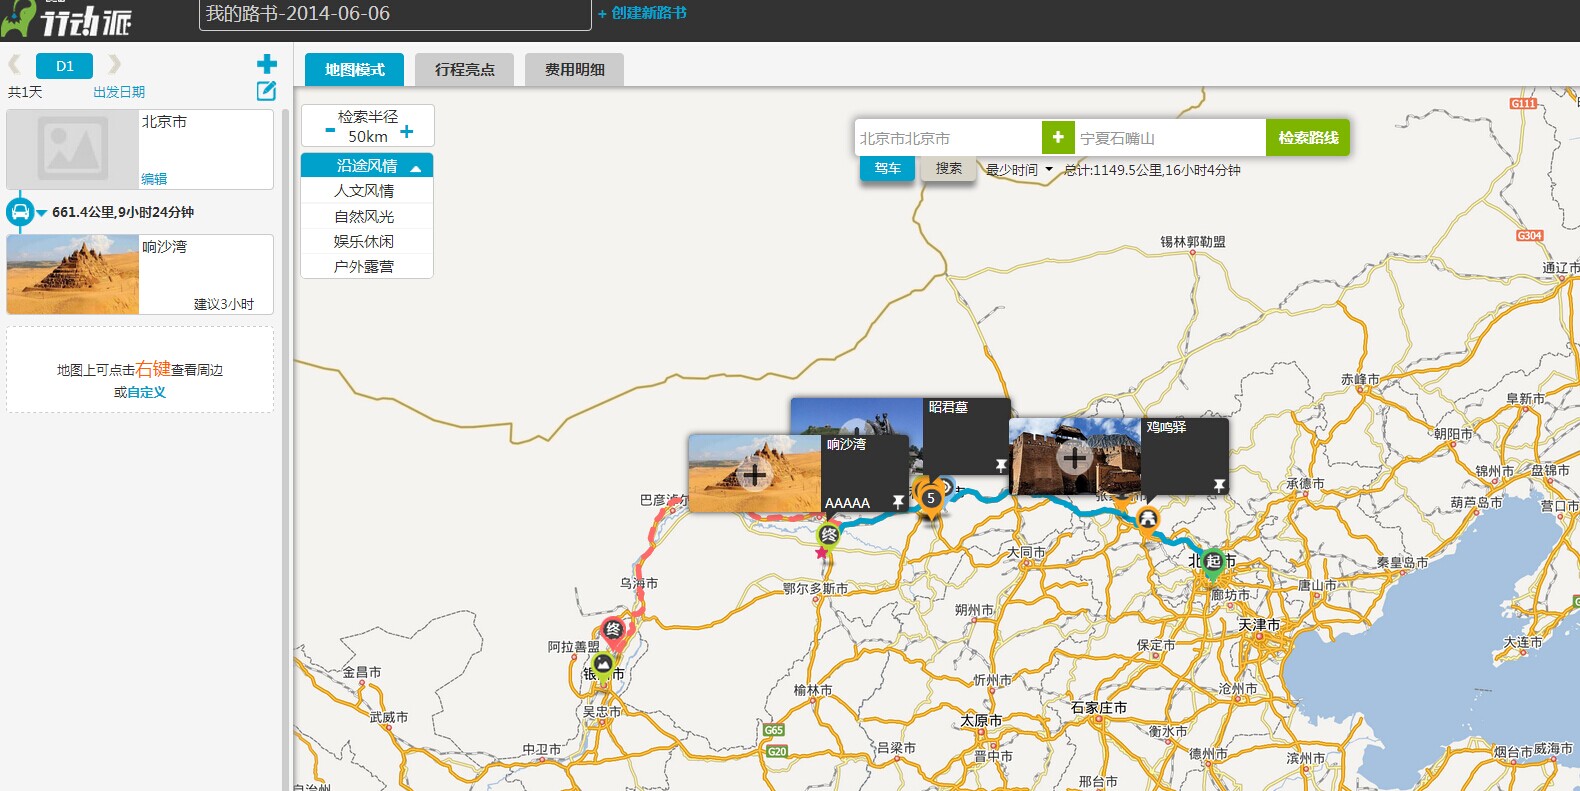Click the 大同市 label on the map
The height and width of the screenshot is (791, 1580).
coord(1026,552)
